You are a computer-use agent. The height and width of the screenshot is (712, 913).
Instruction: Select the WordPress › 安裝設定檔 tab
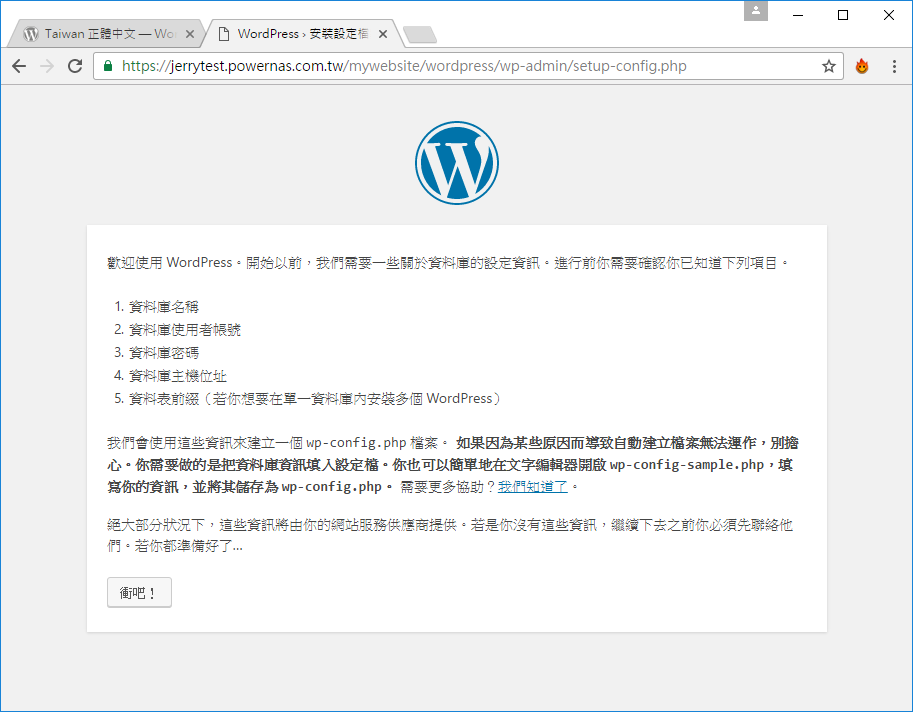coord(303,34)
